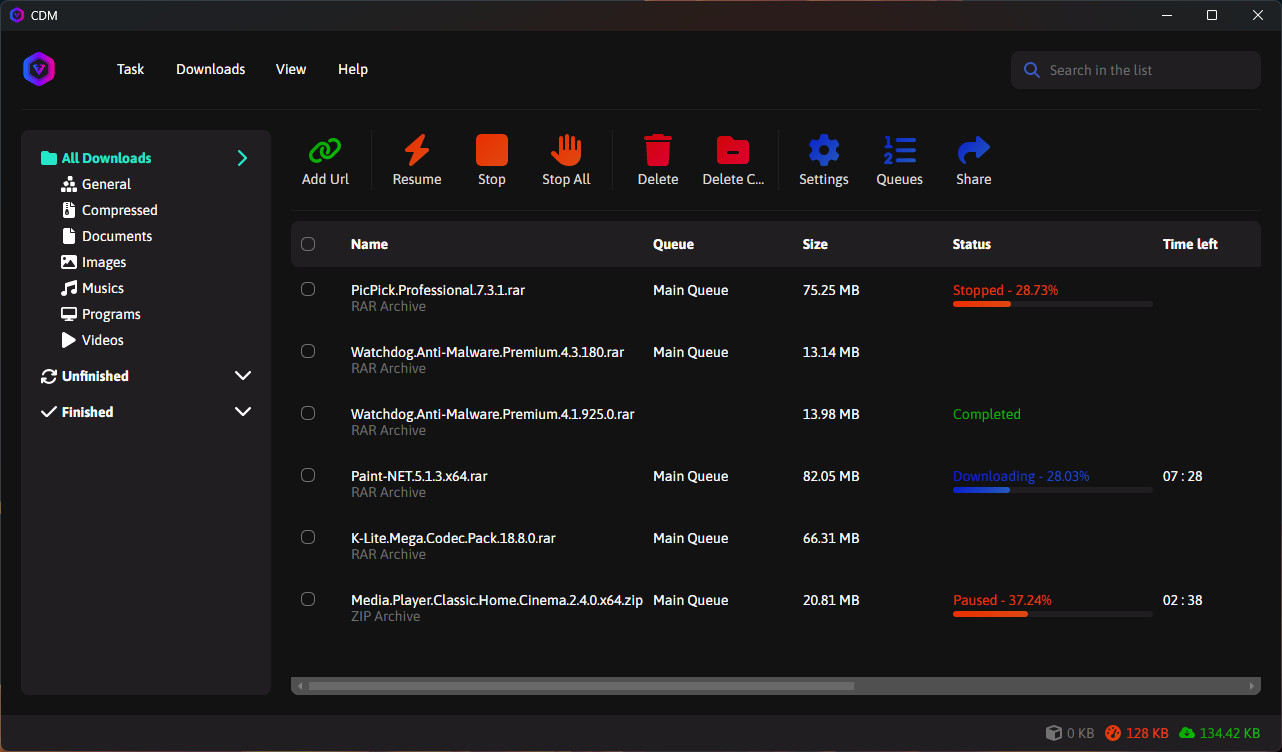Open the Help menu
Image resolution: width=1282 pixels, height=752 pixels.
353,69
